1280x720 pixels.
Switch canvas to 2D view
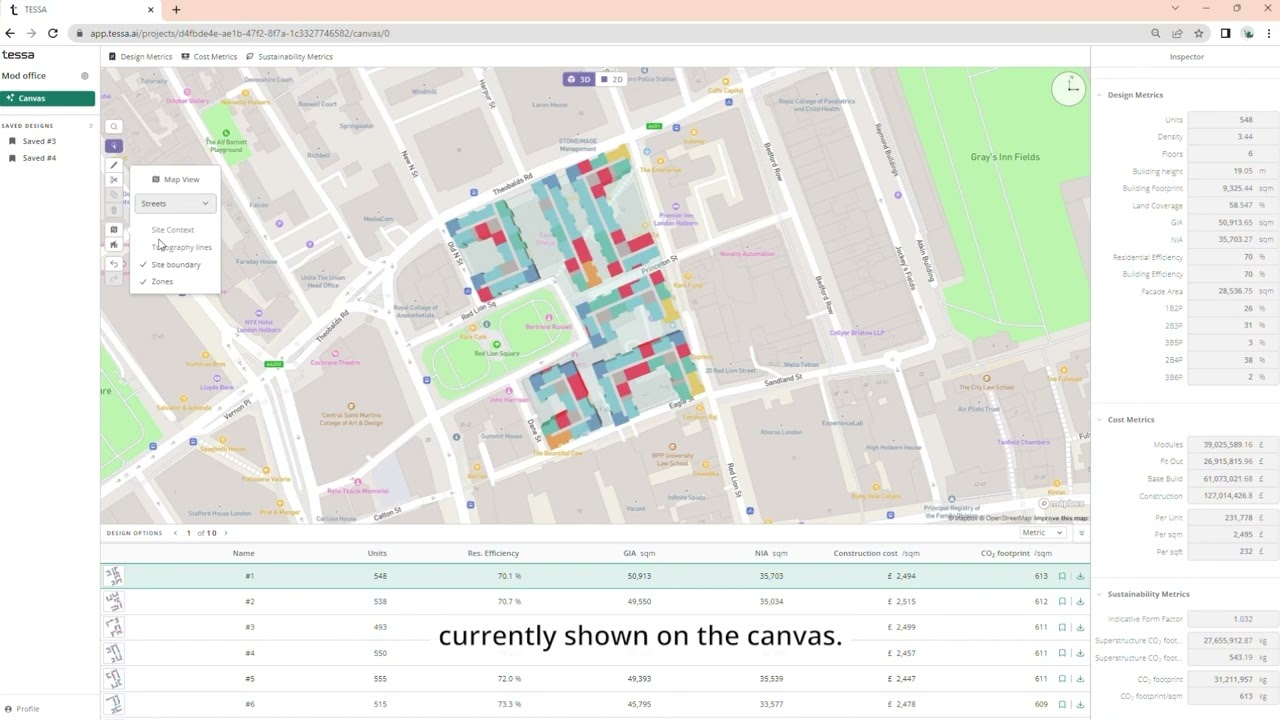point(612,79)
